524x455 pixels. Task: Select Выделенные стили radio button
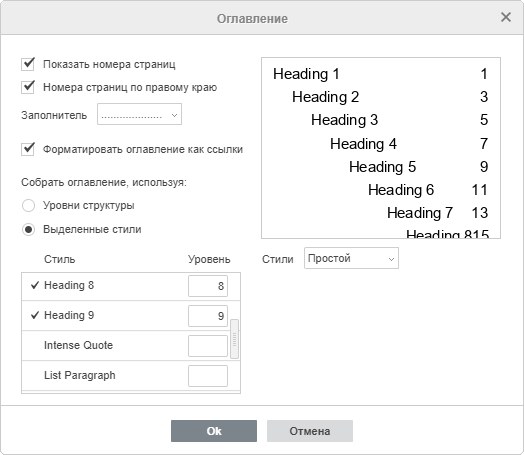click(x=28, y=230)
